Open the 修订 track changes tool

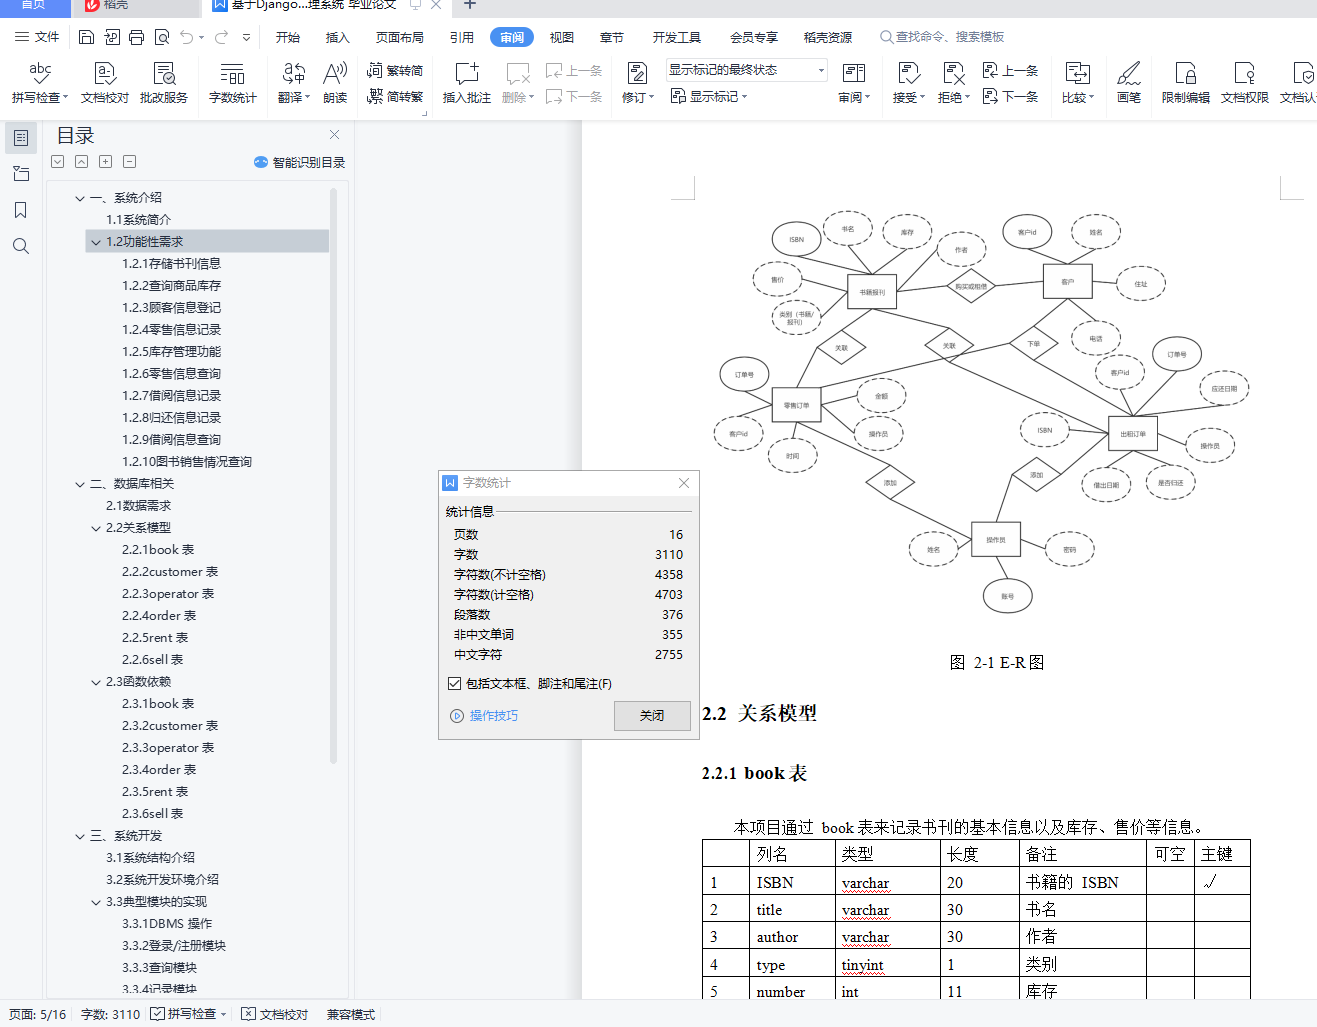tap(637, 82)
